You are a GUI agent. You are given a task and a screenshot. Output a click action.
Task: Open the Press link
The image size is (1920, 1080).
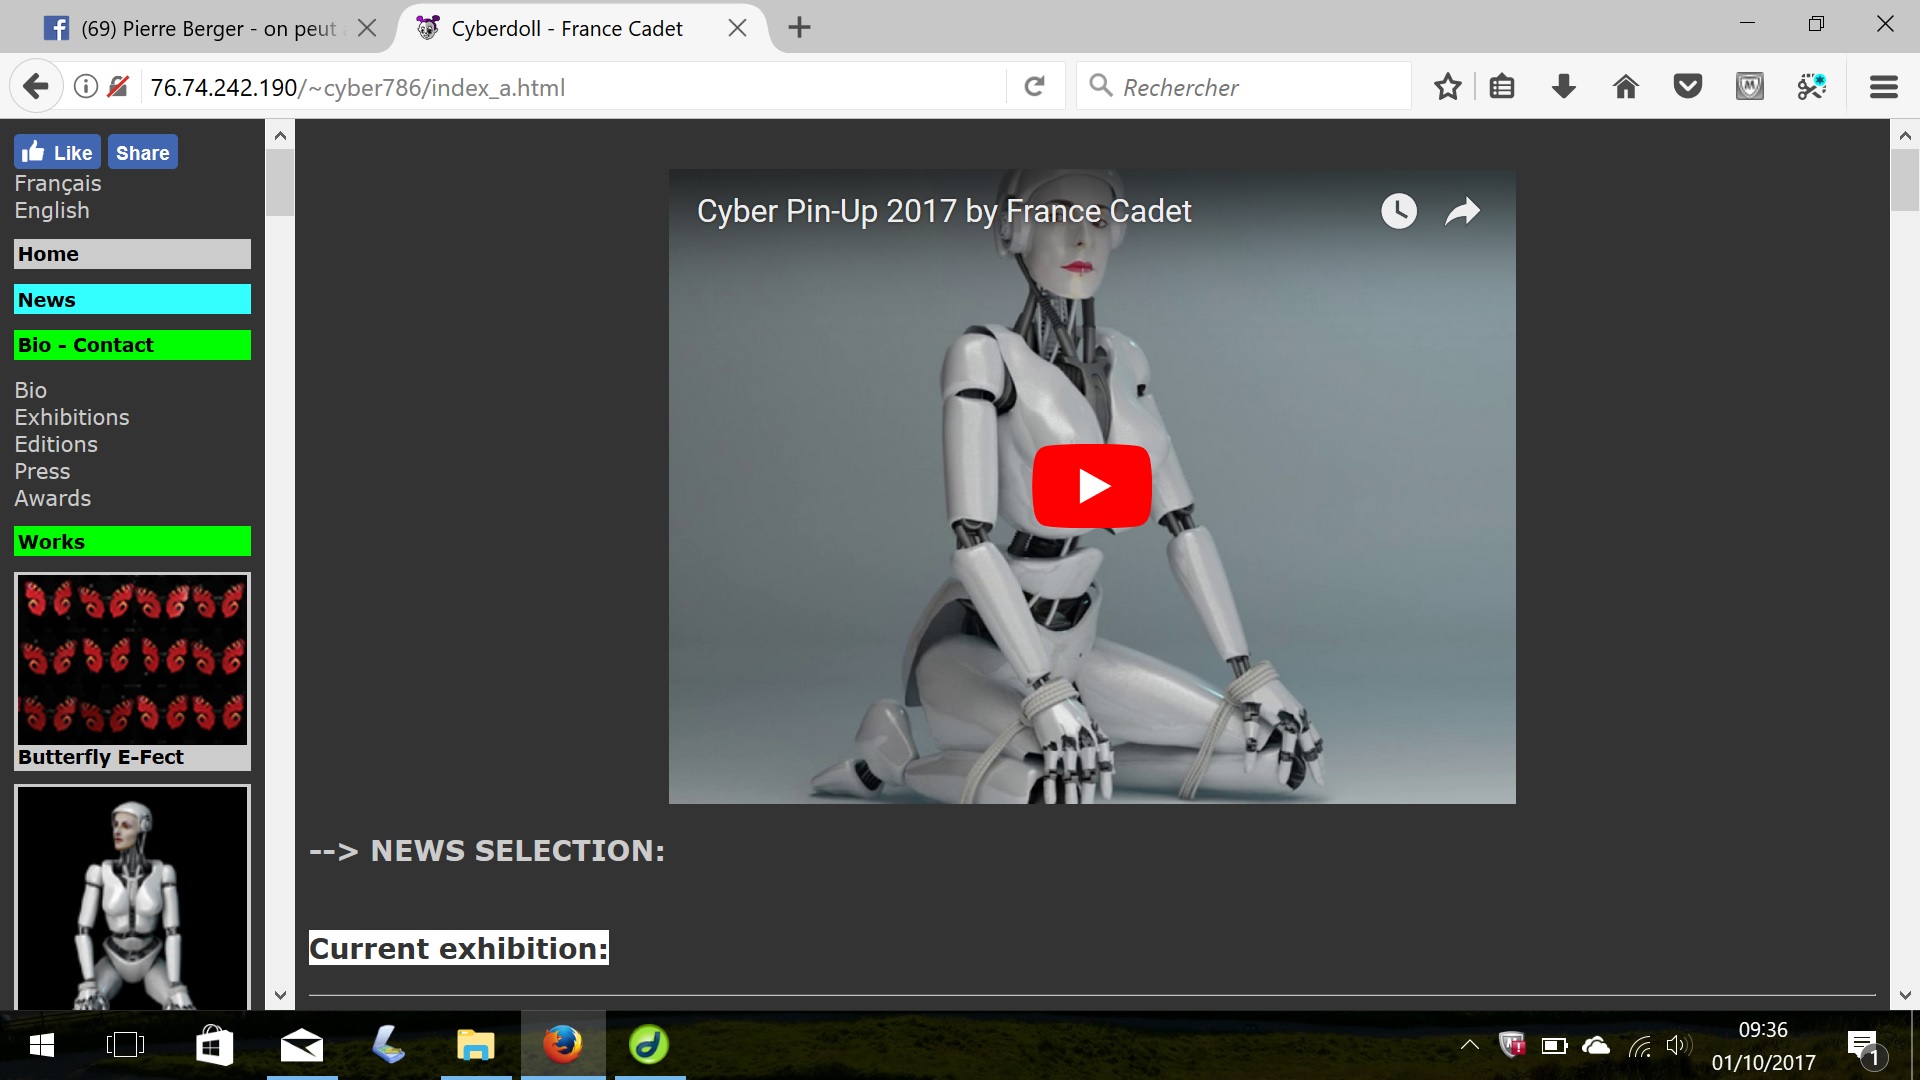coord(42,471)
